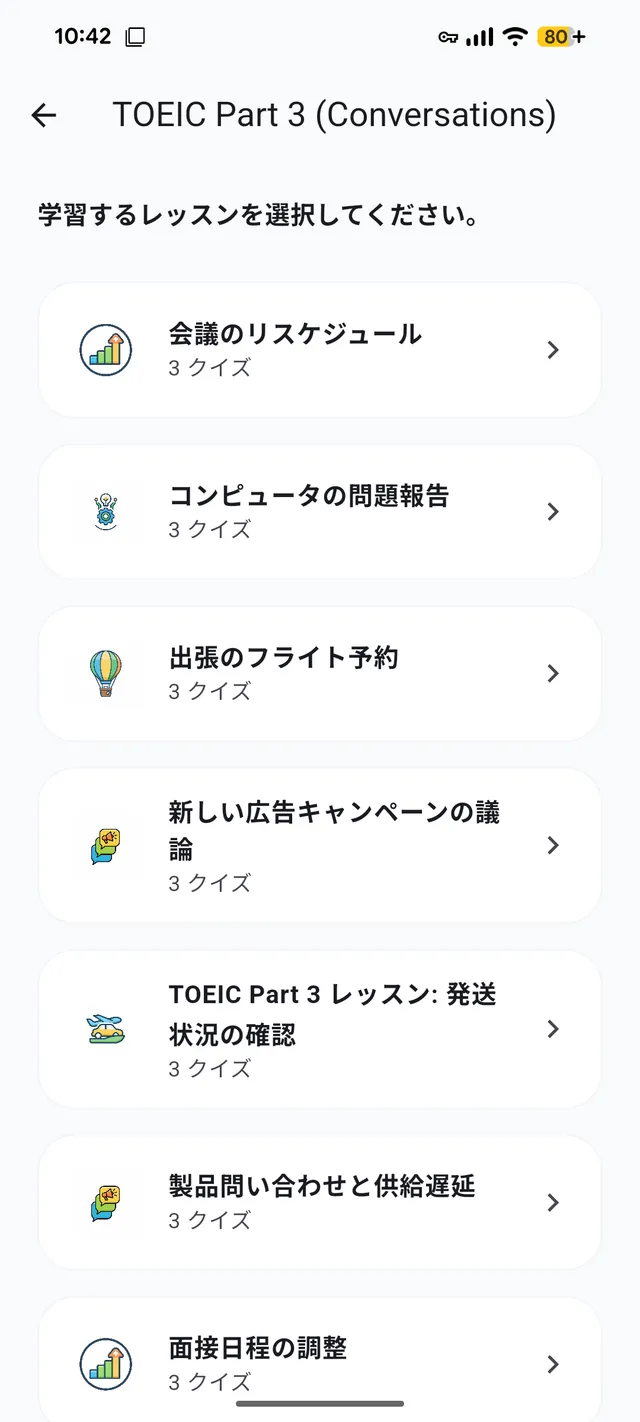Tap the back arrow in the header
The height and width of the screenshot is (1422, 640).
43,115
